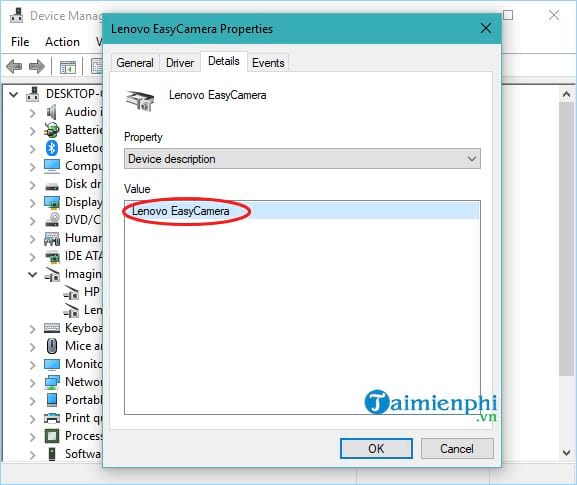Click the Monitors category icon
This screenshot has width=577, height=485.
coord(52,364)
